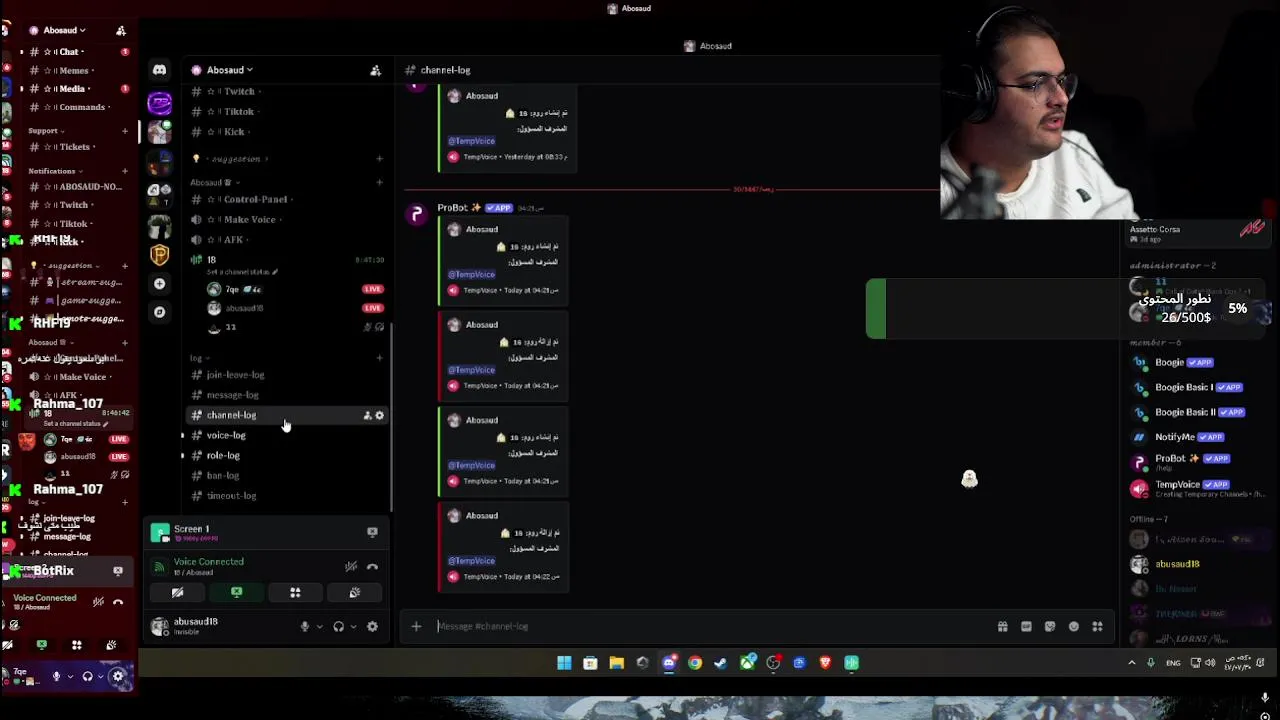
Task: Open the Abosaud server name dropdown
Action: pyautogui.click(x=228, y=70)
